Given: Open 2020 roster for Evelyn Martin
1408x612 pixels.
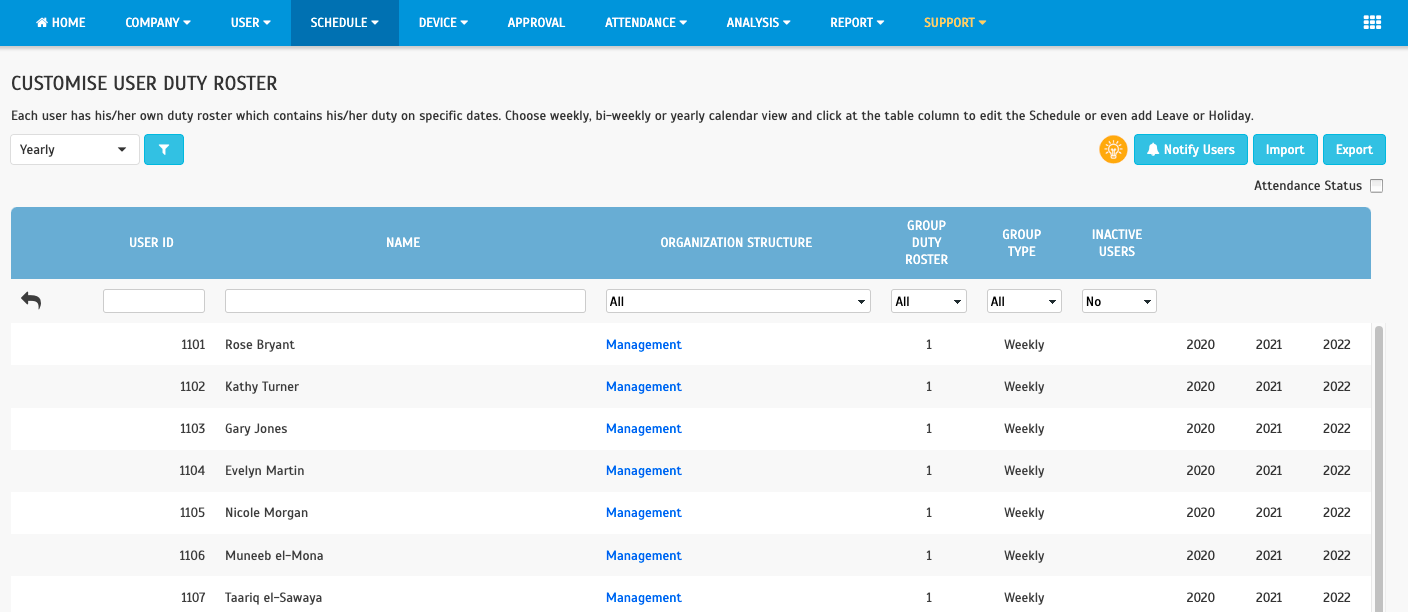Looking at the screenshot, I should [x=1200, y=470].
